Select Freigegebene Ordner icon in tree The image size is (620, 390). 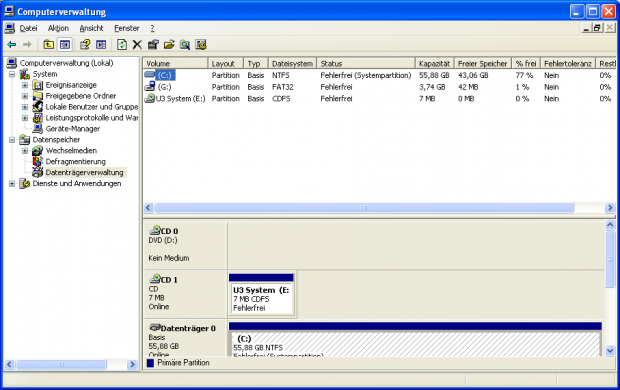(38, 96)
